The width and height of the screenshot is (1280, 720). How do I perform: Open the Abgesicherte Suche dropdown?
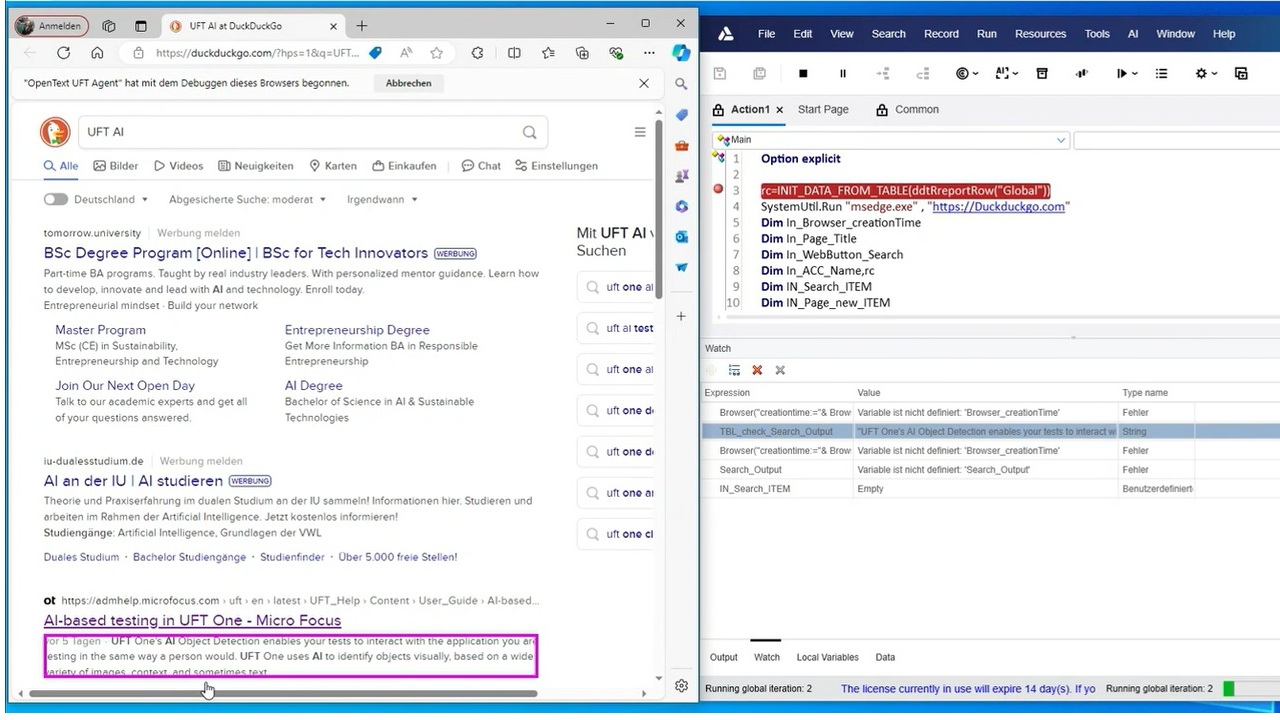pos(247,199)
